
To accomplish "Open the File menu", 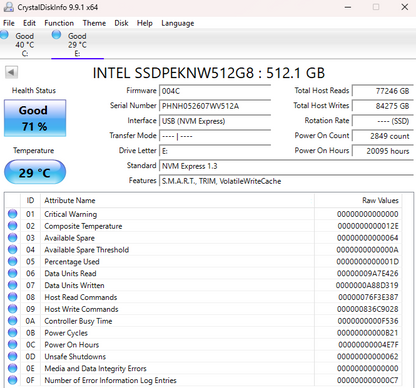I will pos(9,23).
